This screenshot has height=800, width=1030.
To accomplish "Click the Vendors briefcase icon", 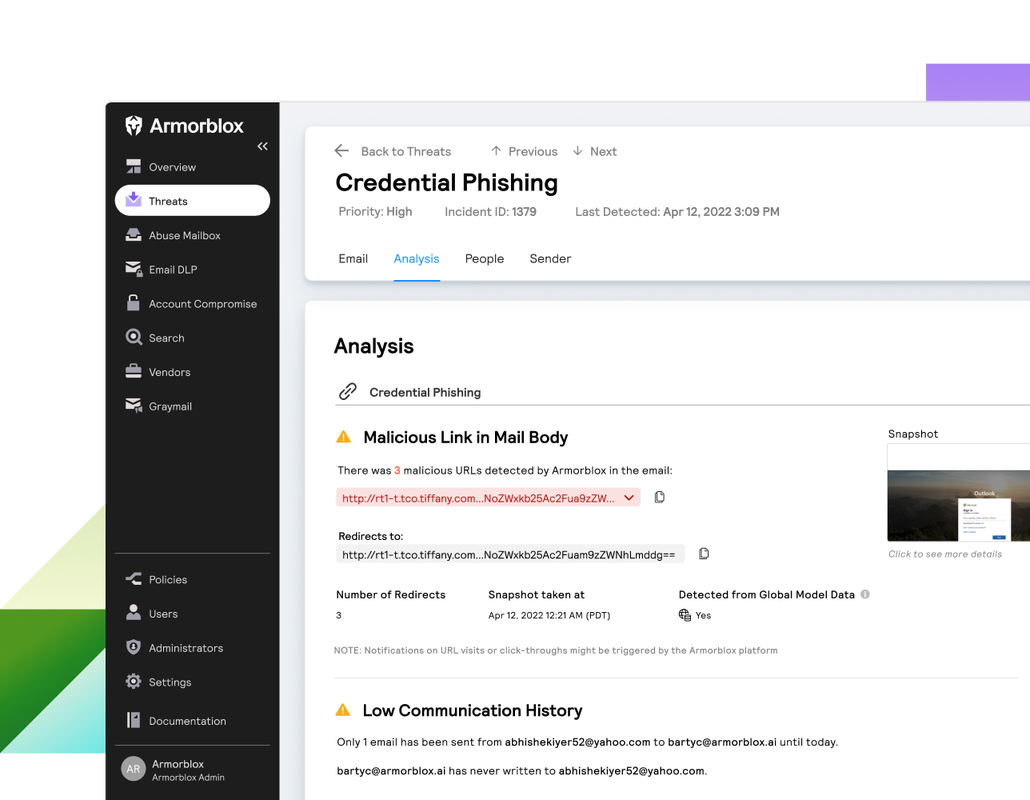I will coord(133,371).
